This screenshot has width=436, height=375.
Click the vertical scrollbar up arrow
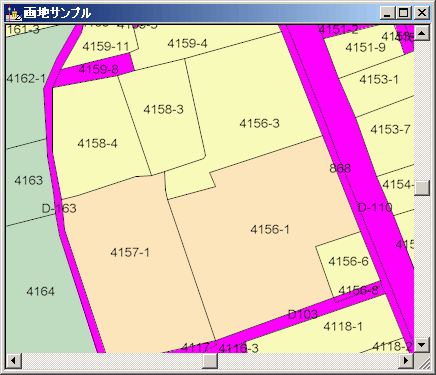(x=422, y=33)
